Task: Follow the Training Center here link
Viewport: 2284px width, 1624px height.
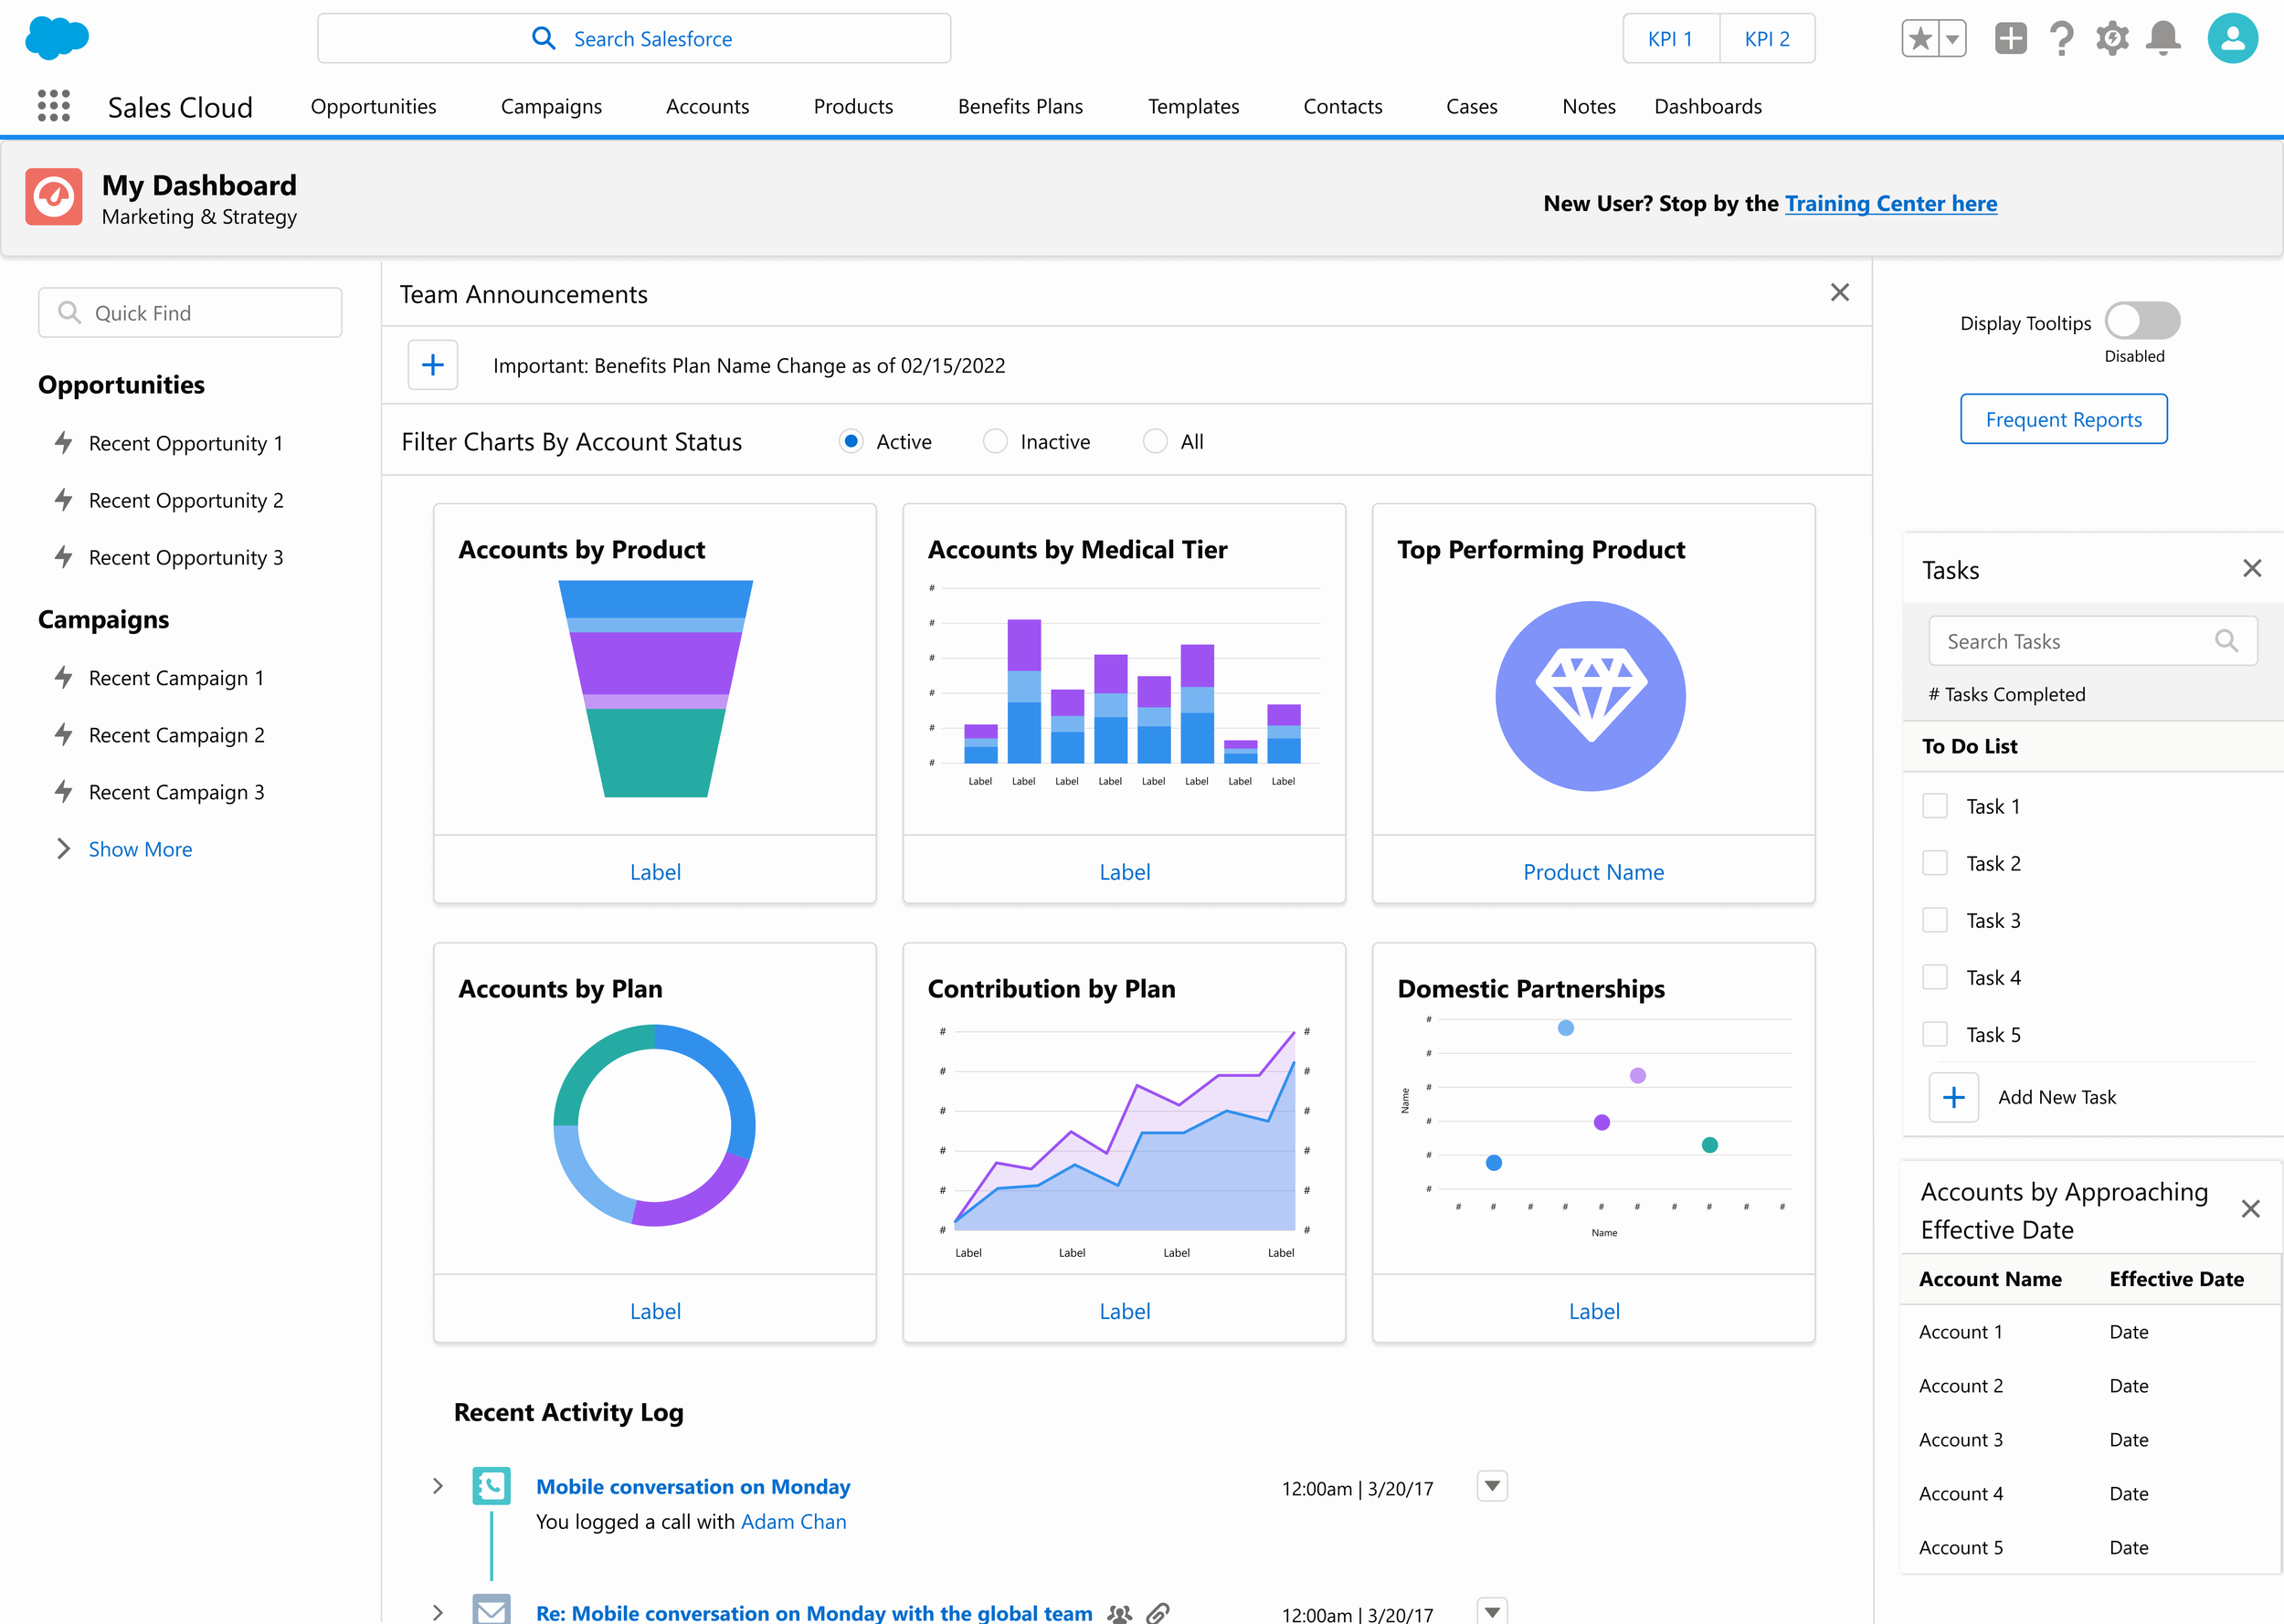Action: pos(1891,203)
